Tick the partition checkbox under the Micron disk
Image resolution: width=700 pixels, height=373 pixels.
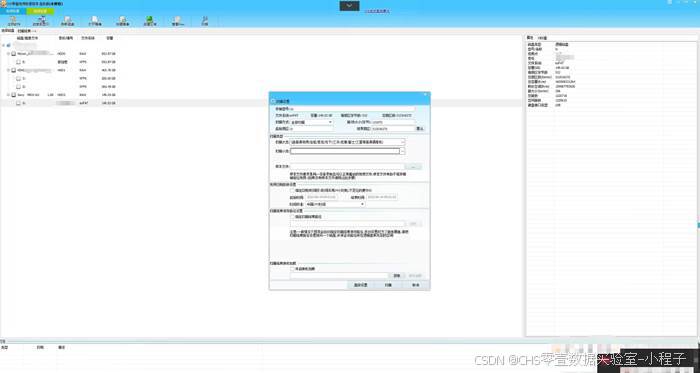pyautogui.click(x=19, y=62)
